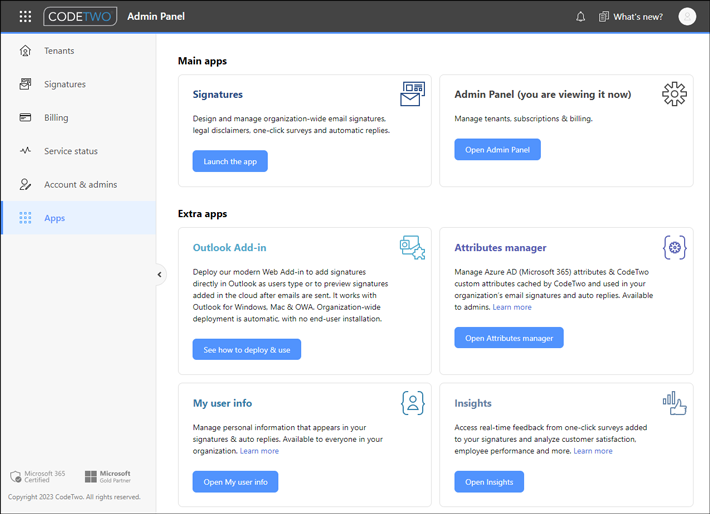Open Billing in the sidebar
This screenshot has height=514, width=710.
pyautogui.click(x=79, y=118)
